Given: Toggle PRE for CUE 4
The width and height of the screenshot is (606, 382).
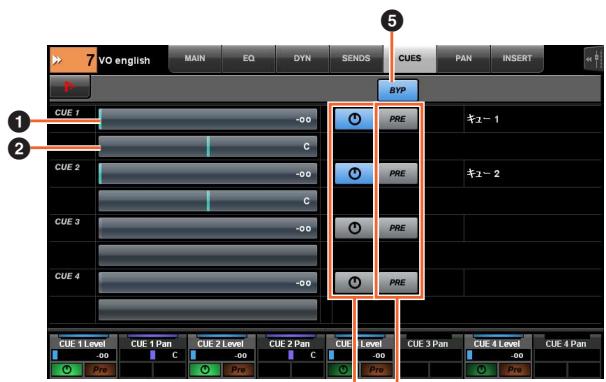Looking at the screenshot, I should [398, 283].
